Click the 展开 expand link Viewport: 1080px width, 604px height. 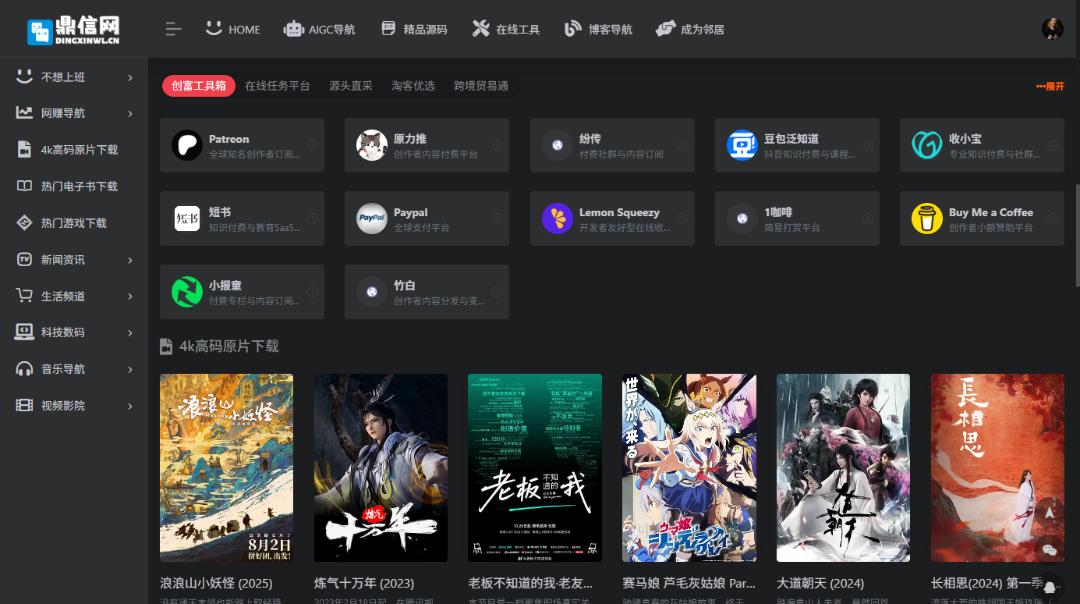pos(1050,87)
